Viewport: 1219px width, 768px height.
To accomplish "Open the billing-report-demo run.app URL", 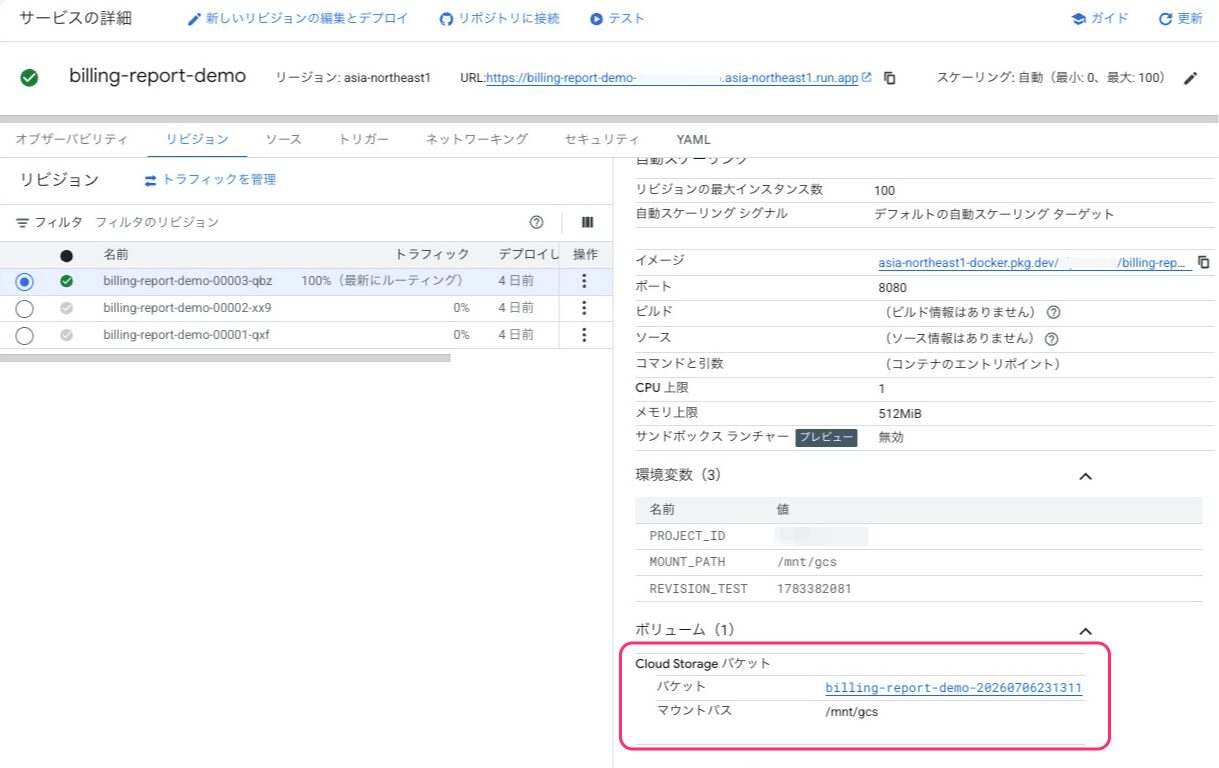I will (x=672, y=78).
